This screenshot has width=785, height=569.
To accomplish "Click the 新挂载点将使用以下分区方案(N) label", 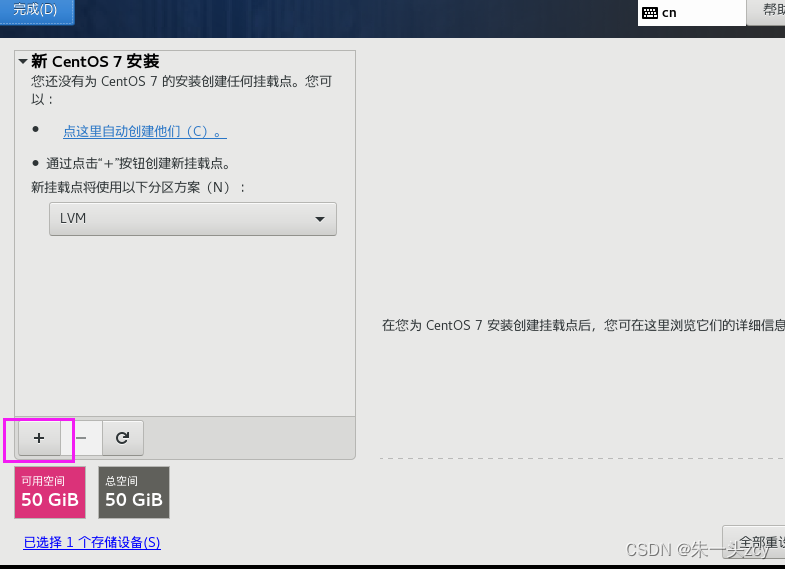I will point(138,187).
